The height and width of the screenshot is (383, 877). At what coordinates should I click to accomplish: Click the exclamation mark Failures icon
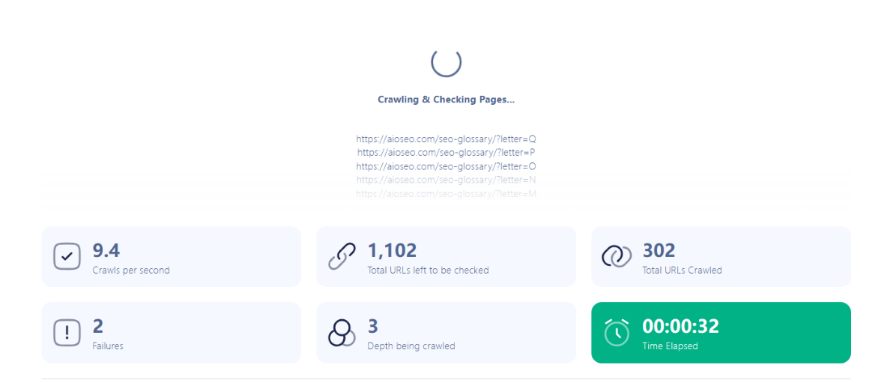click(x=67, y=333)
